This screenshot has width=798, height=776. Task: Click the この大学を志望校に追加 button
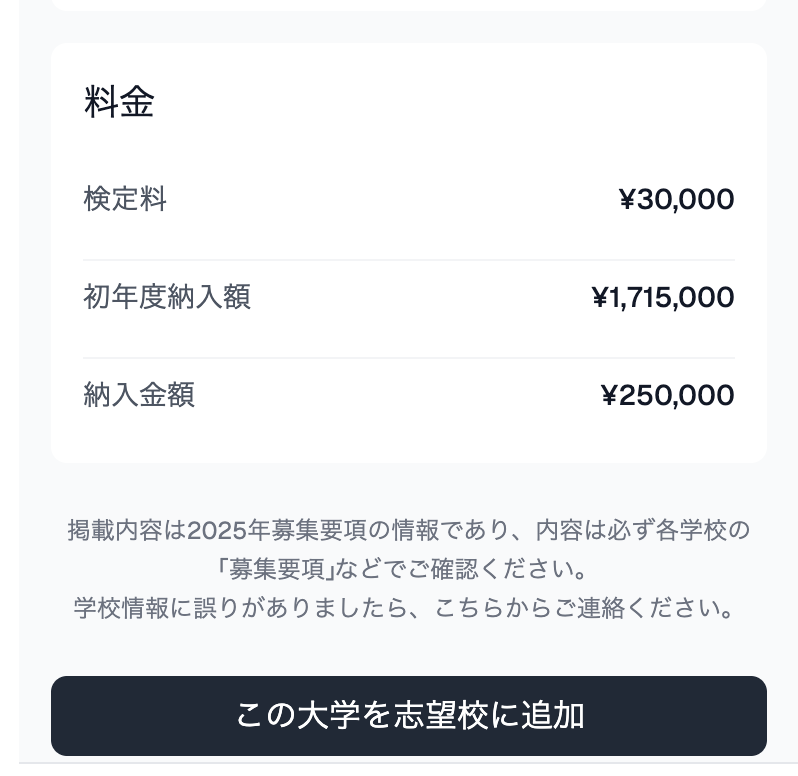pyautogui.click(x=409, y=715)
